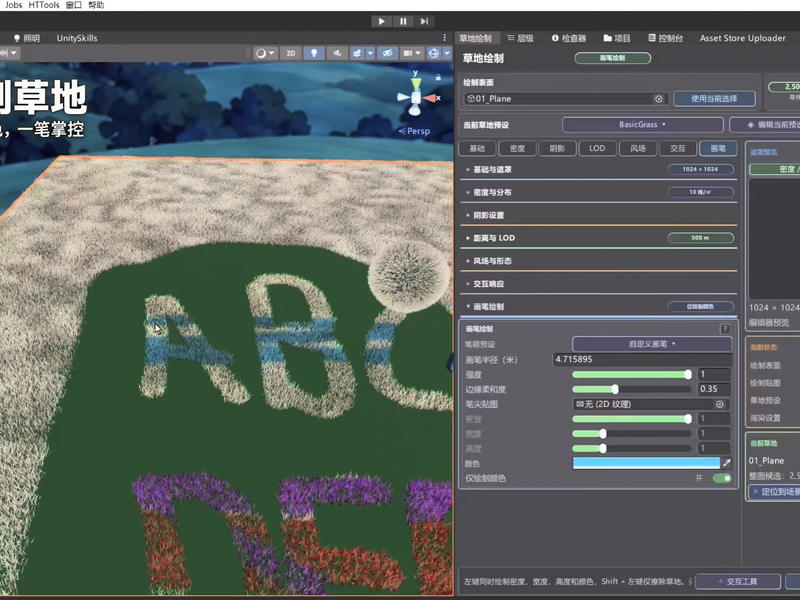The width and height of the screenshot is (800, 600).
Task: Expand the 阴影设置 section
Action: click(x=598, y=215)
